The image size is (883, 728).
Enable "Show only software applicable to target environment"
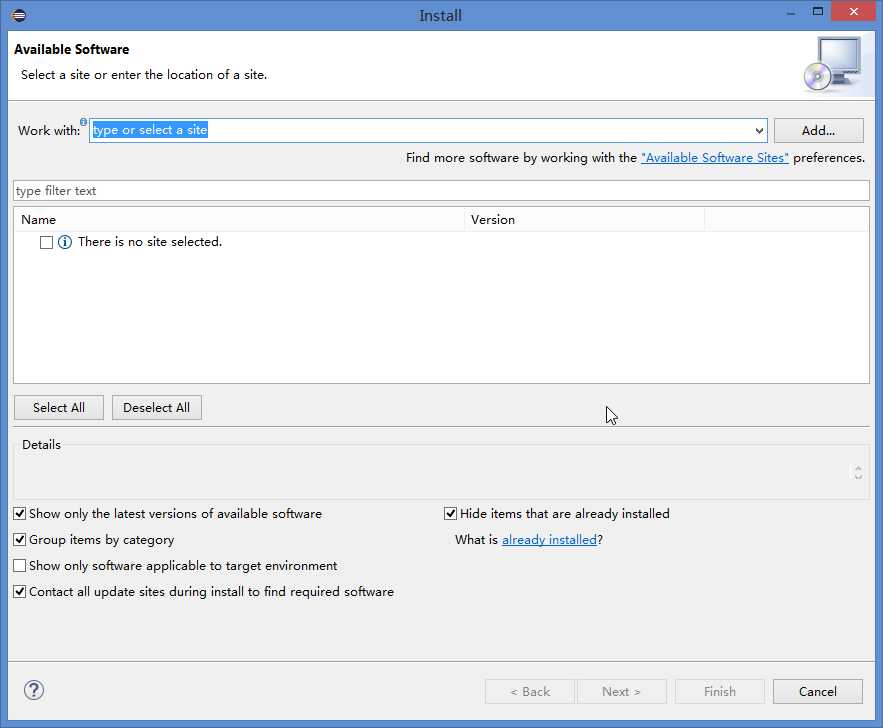20,565
